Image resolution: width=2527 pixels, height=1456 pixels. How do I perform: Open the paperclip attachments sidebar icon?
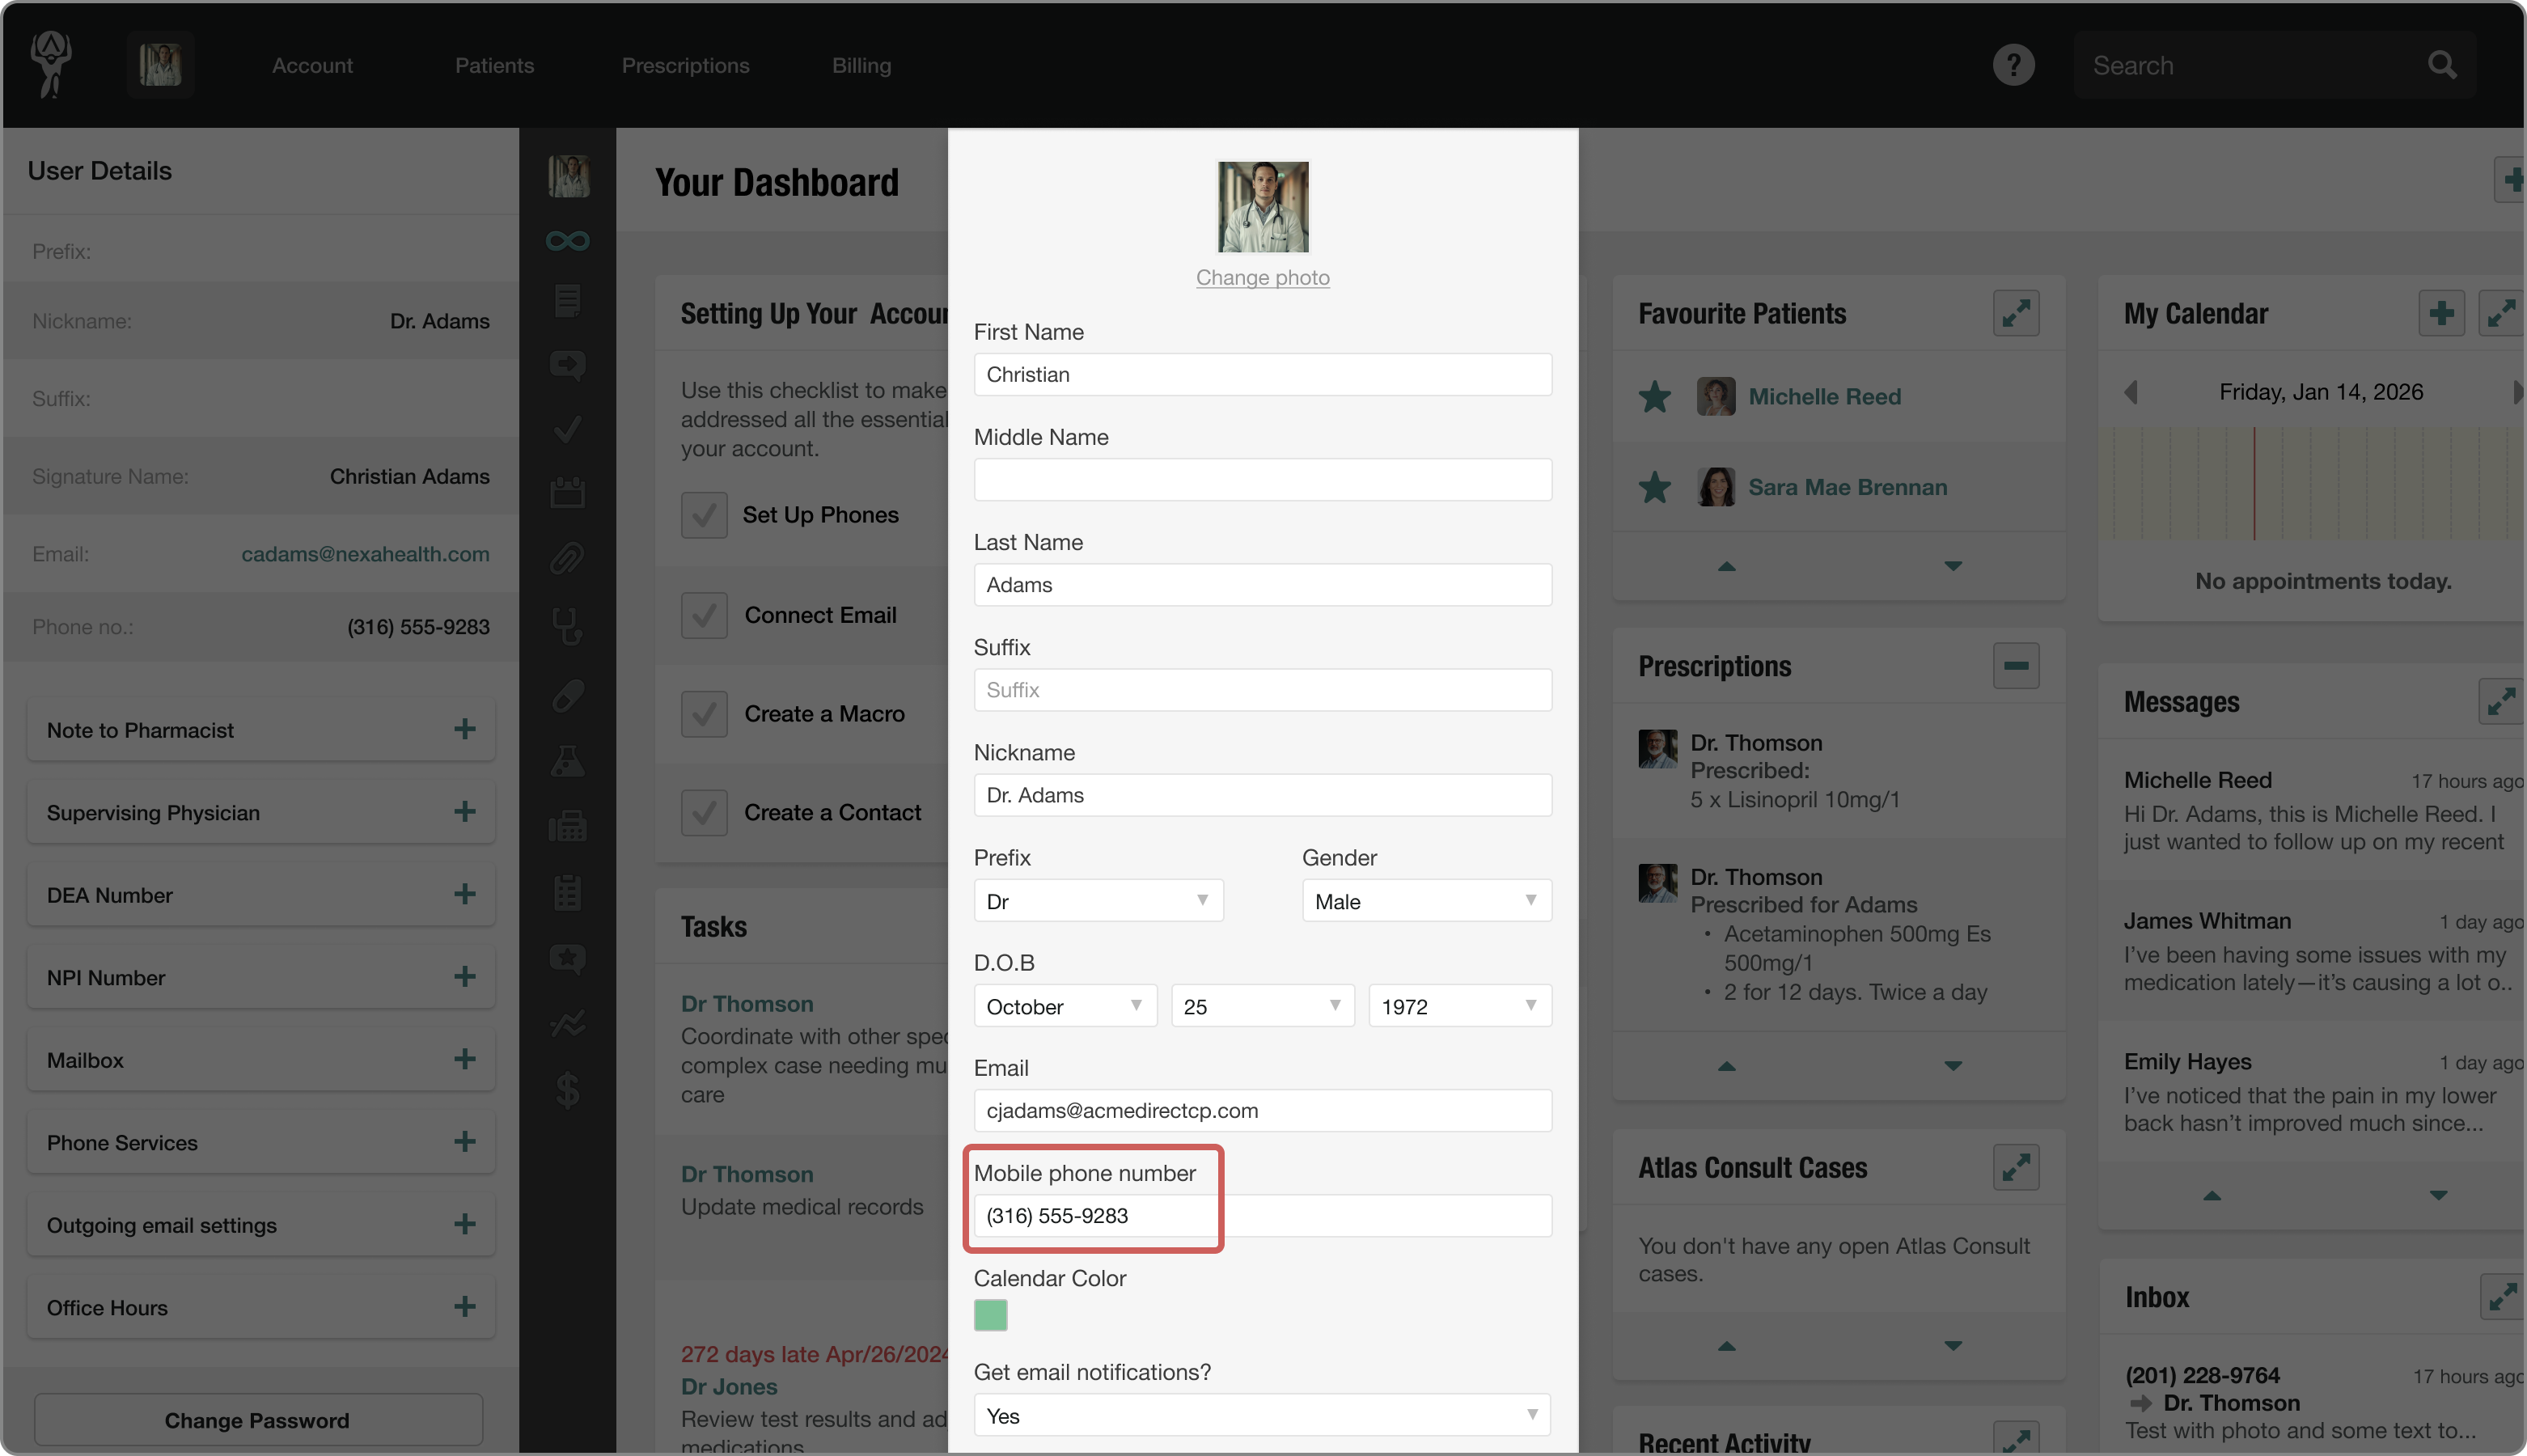coord(567,558)
